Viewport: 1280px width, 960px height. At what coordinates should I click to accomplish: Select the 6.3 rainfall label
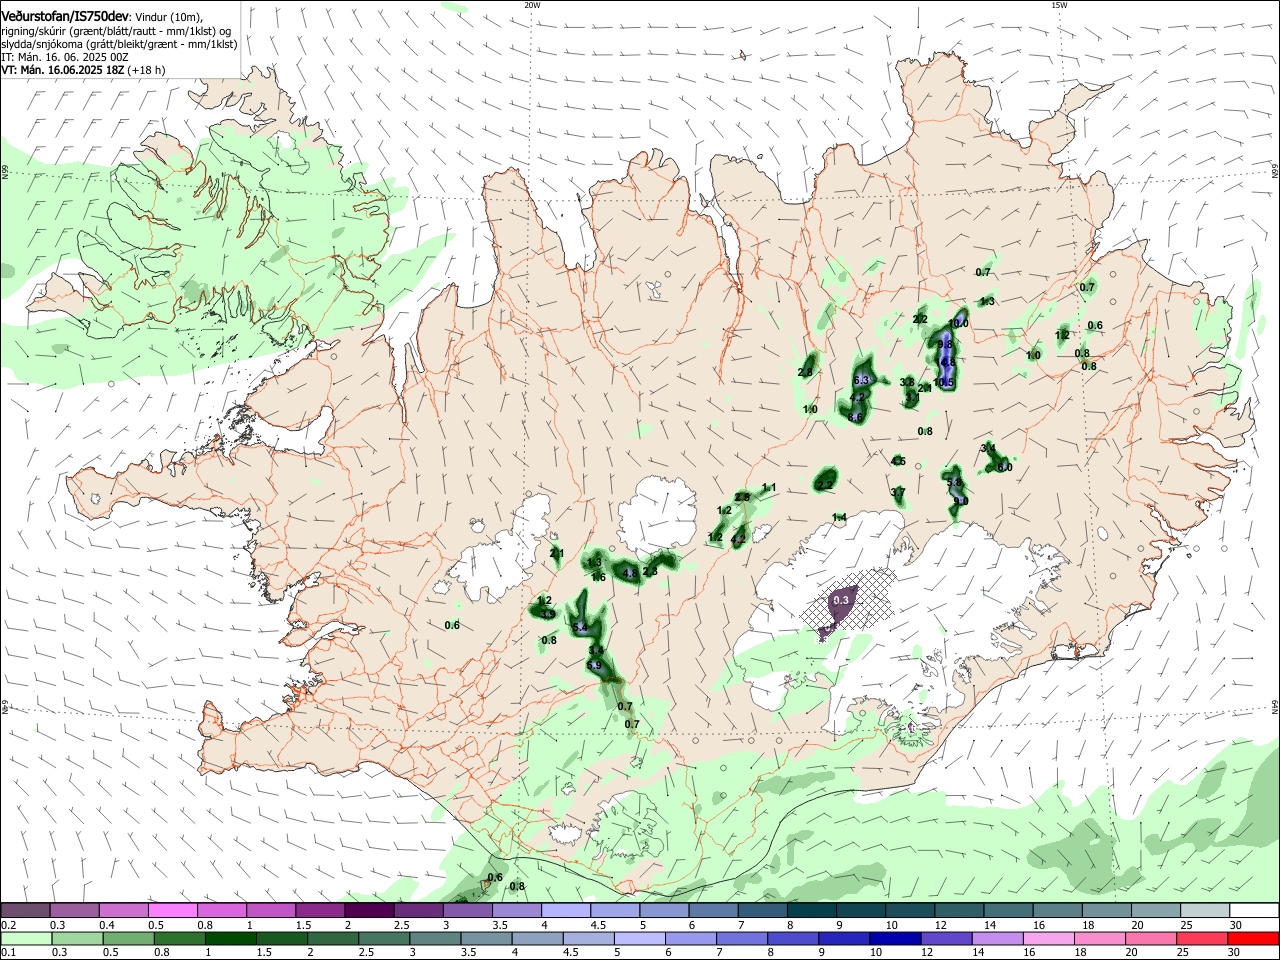click(x=861, y=381)
